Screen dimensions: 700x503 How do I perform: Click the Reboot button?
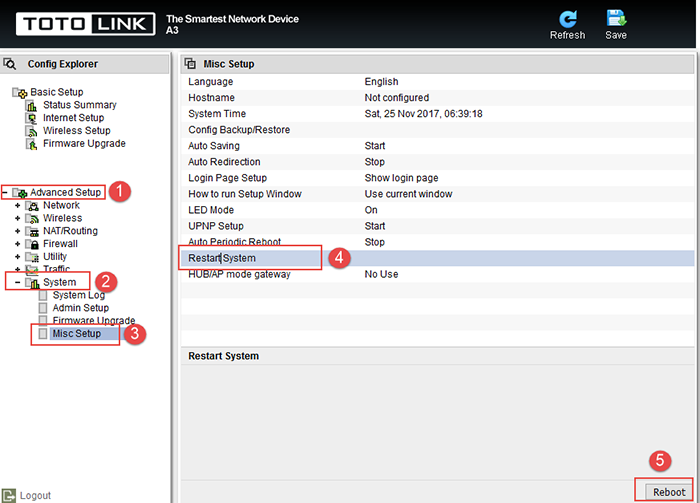point(669,492)
